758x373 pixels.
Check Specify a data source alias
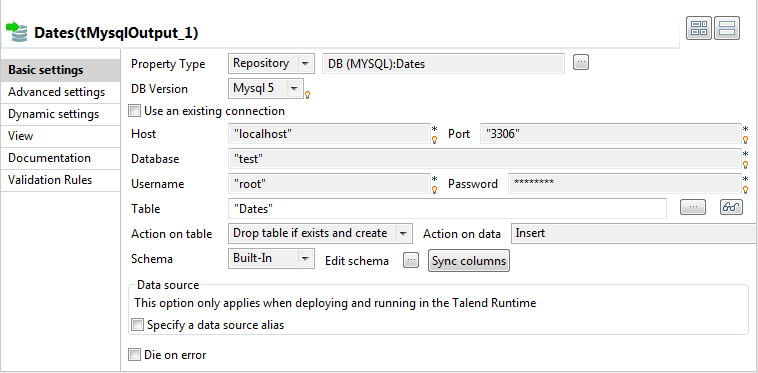[x=138, y=325]
